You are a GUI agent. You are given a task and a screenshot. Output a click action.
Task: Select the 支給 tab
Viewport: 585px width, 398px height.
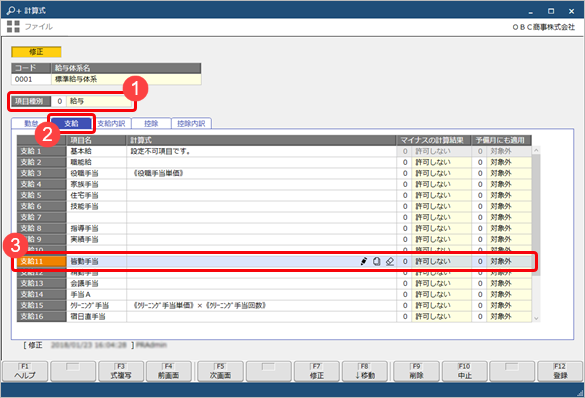[x=71, y=123]
